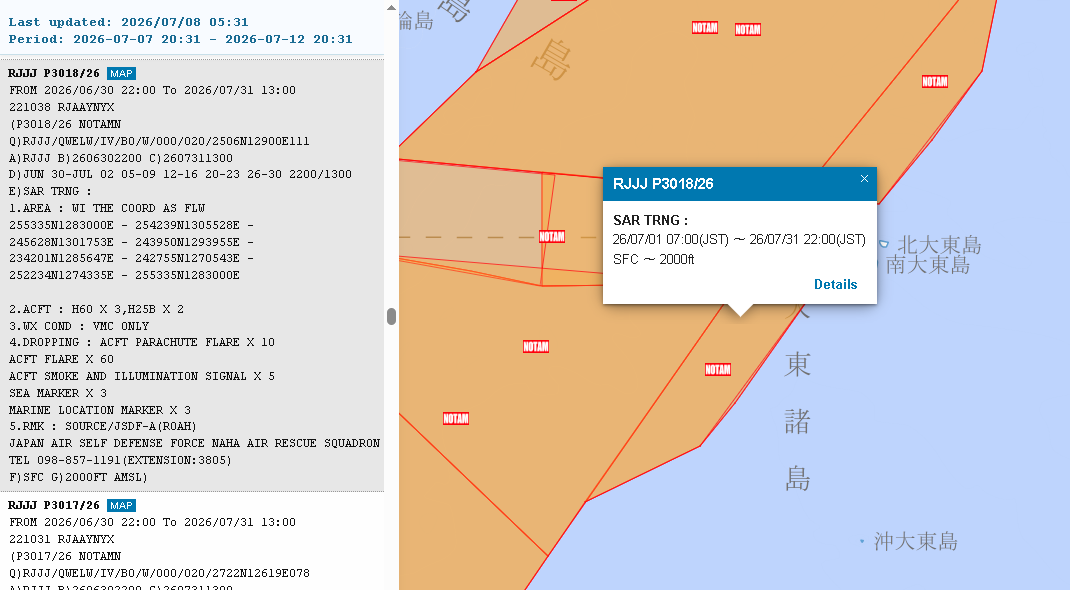Image resolution: width=1070 pixels, height=590 pixels.
Task: Click the lowest-left NOTAM marker on the map
Action: 456,419
